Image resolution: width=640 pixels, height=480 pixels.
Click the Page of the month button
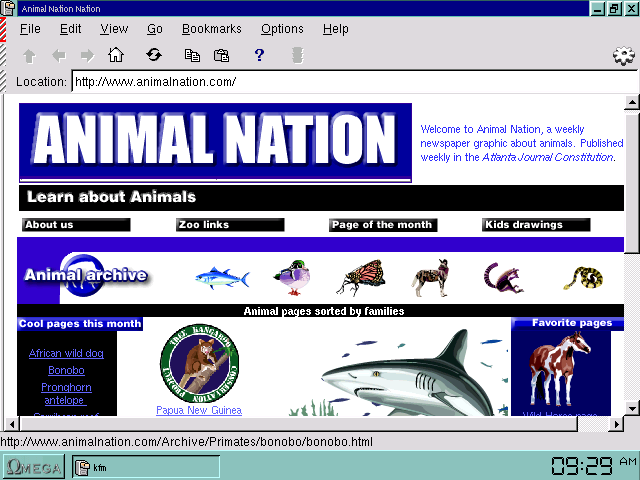point(383,225)
